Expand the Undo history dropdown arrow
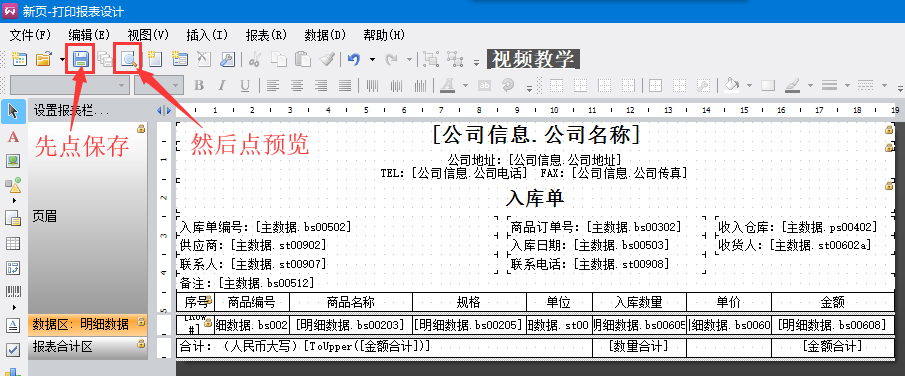905x376 pixels. [372, 59]
